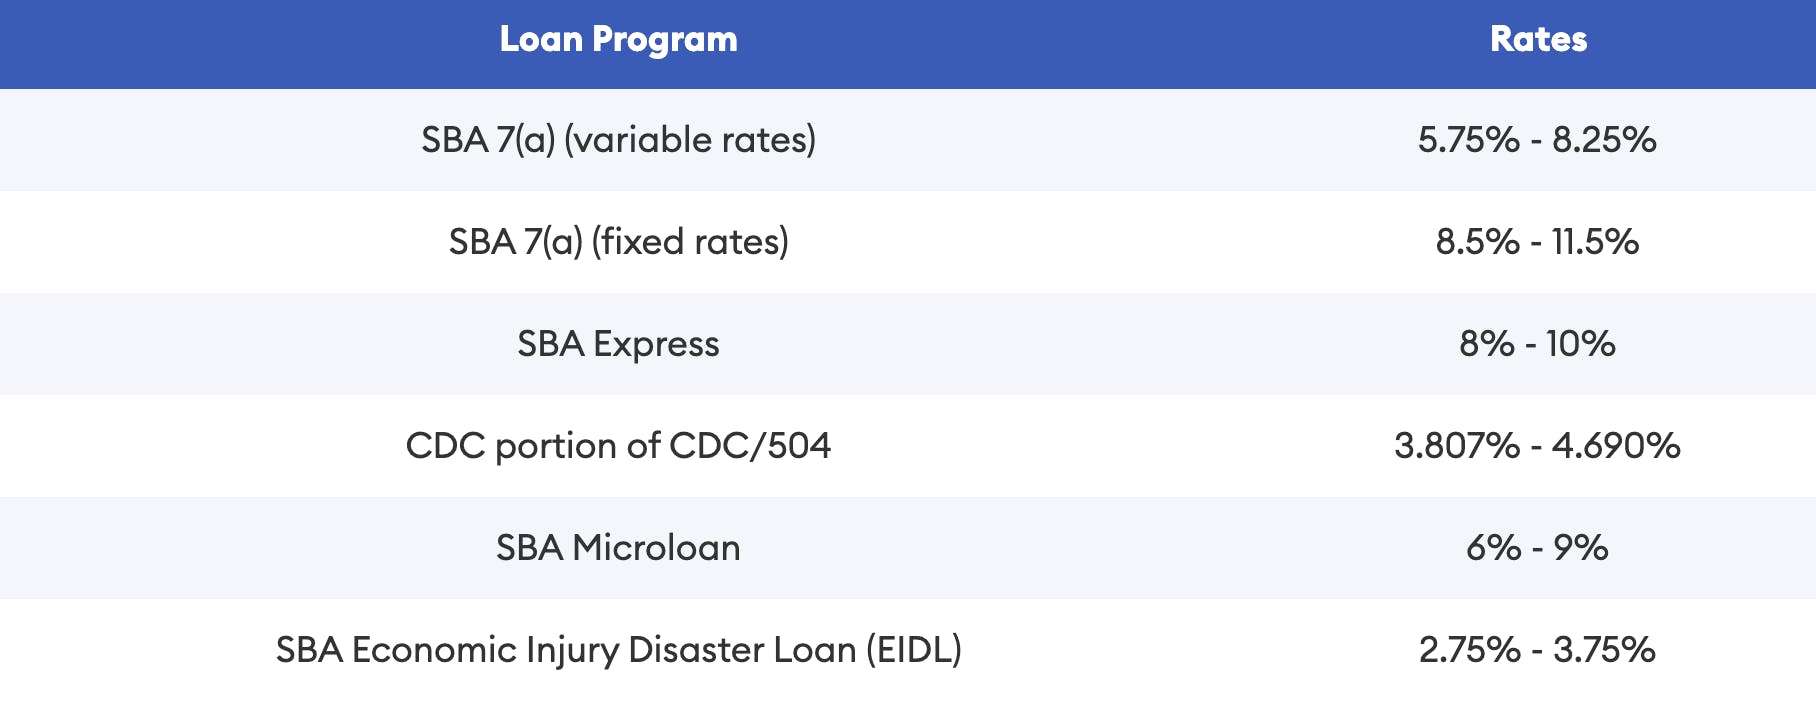
Task: Select the CDC portion of CDC/504 program cell
Action: [x=618, y=446]
